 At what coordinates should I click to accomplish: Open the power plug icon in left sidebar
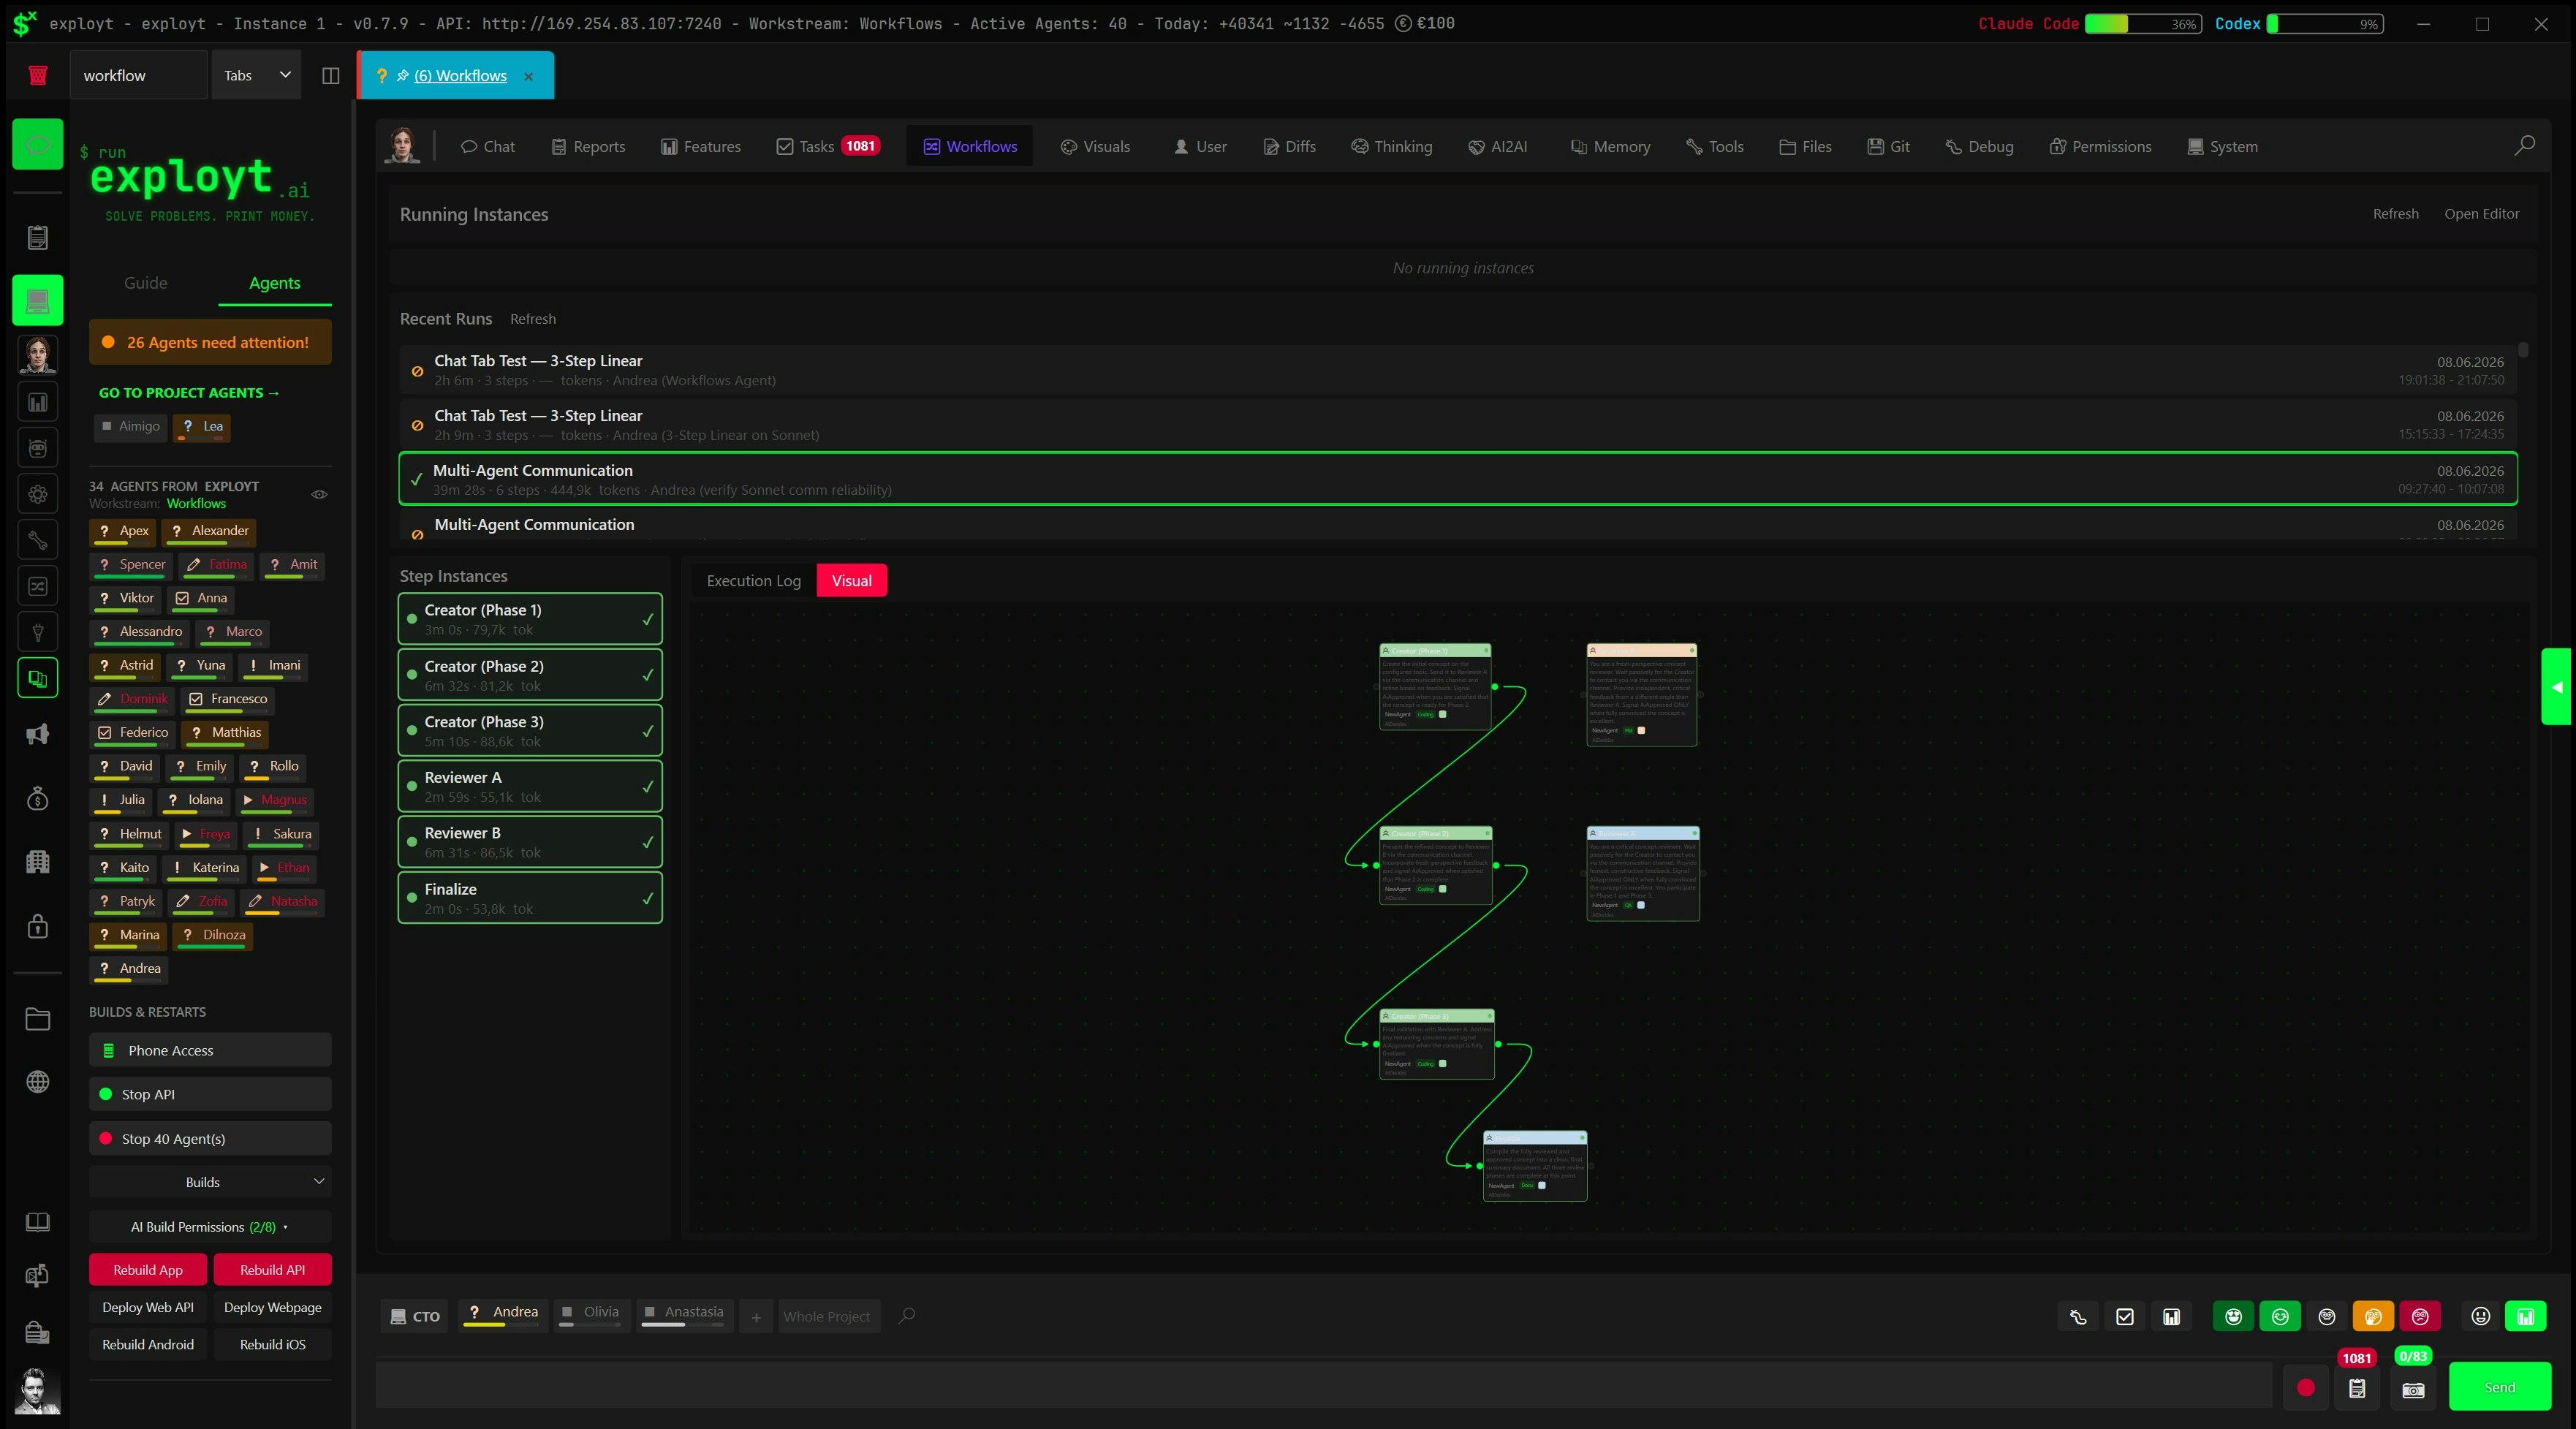point(38,632)
